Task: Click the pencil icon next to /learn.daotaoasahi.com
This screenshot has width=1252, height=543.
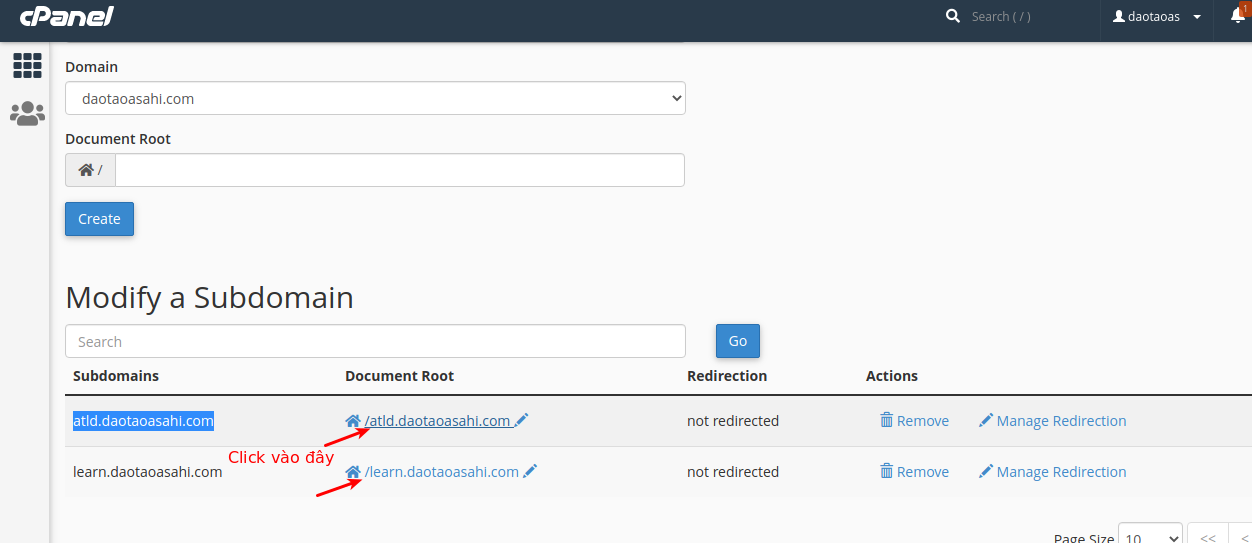Action: (530, 471)
